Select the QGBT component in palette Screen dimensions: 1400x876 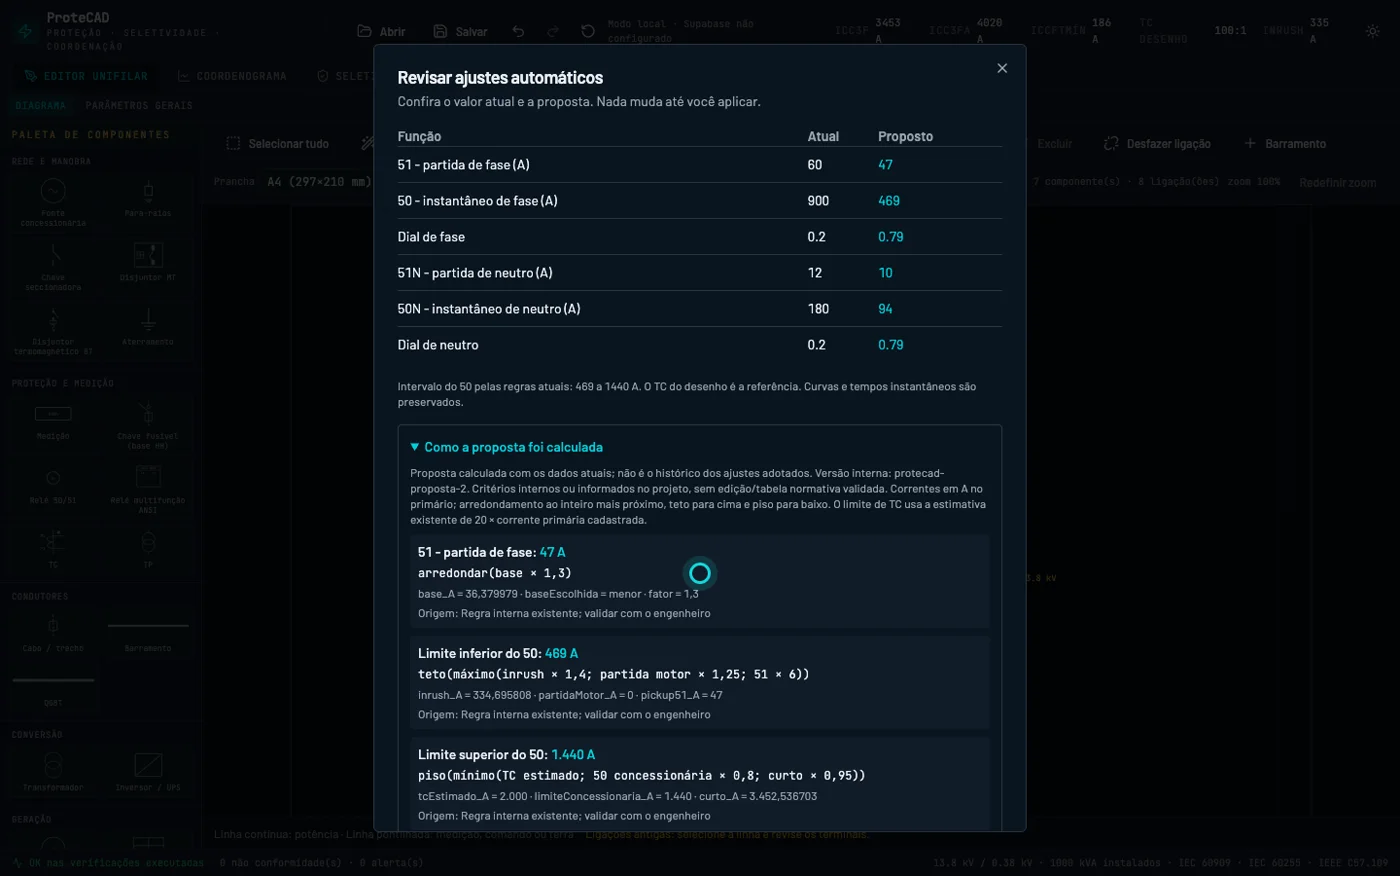(53, 690)
